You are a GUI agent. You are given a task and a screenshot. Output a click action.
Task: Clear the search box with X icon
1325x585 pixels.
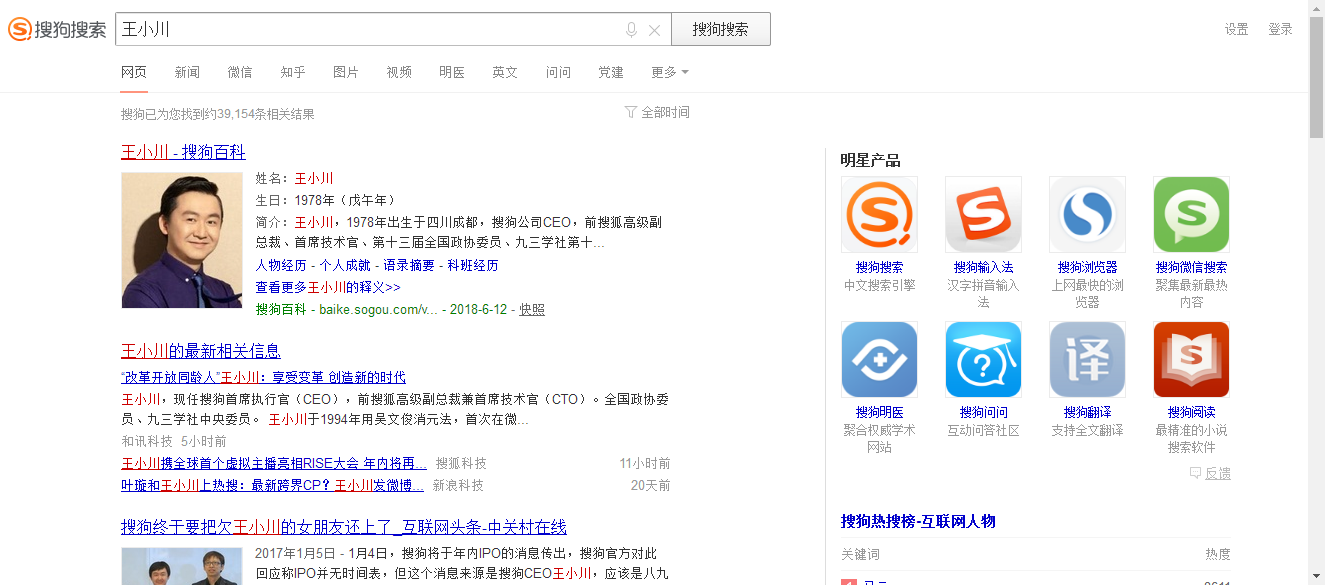tap(655, 30)
